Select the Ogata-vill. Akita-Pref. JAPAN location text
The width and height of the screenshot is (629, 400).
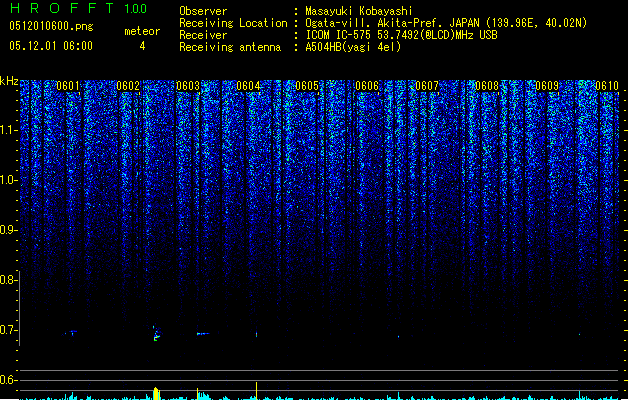pos(446,23)
